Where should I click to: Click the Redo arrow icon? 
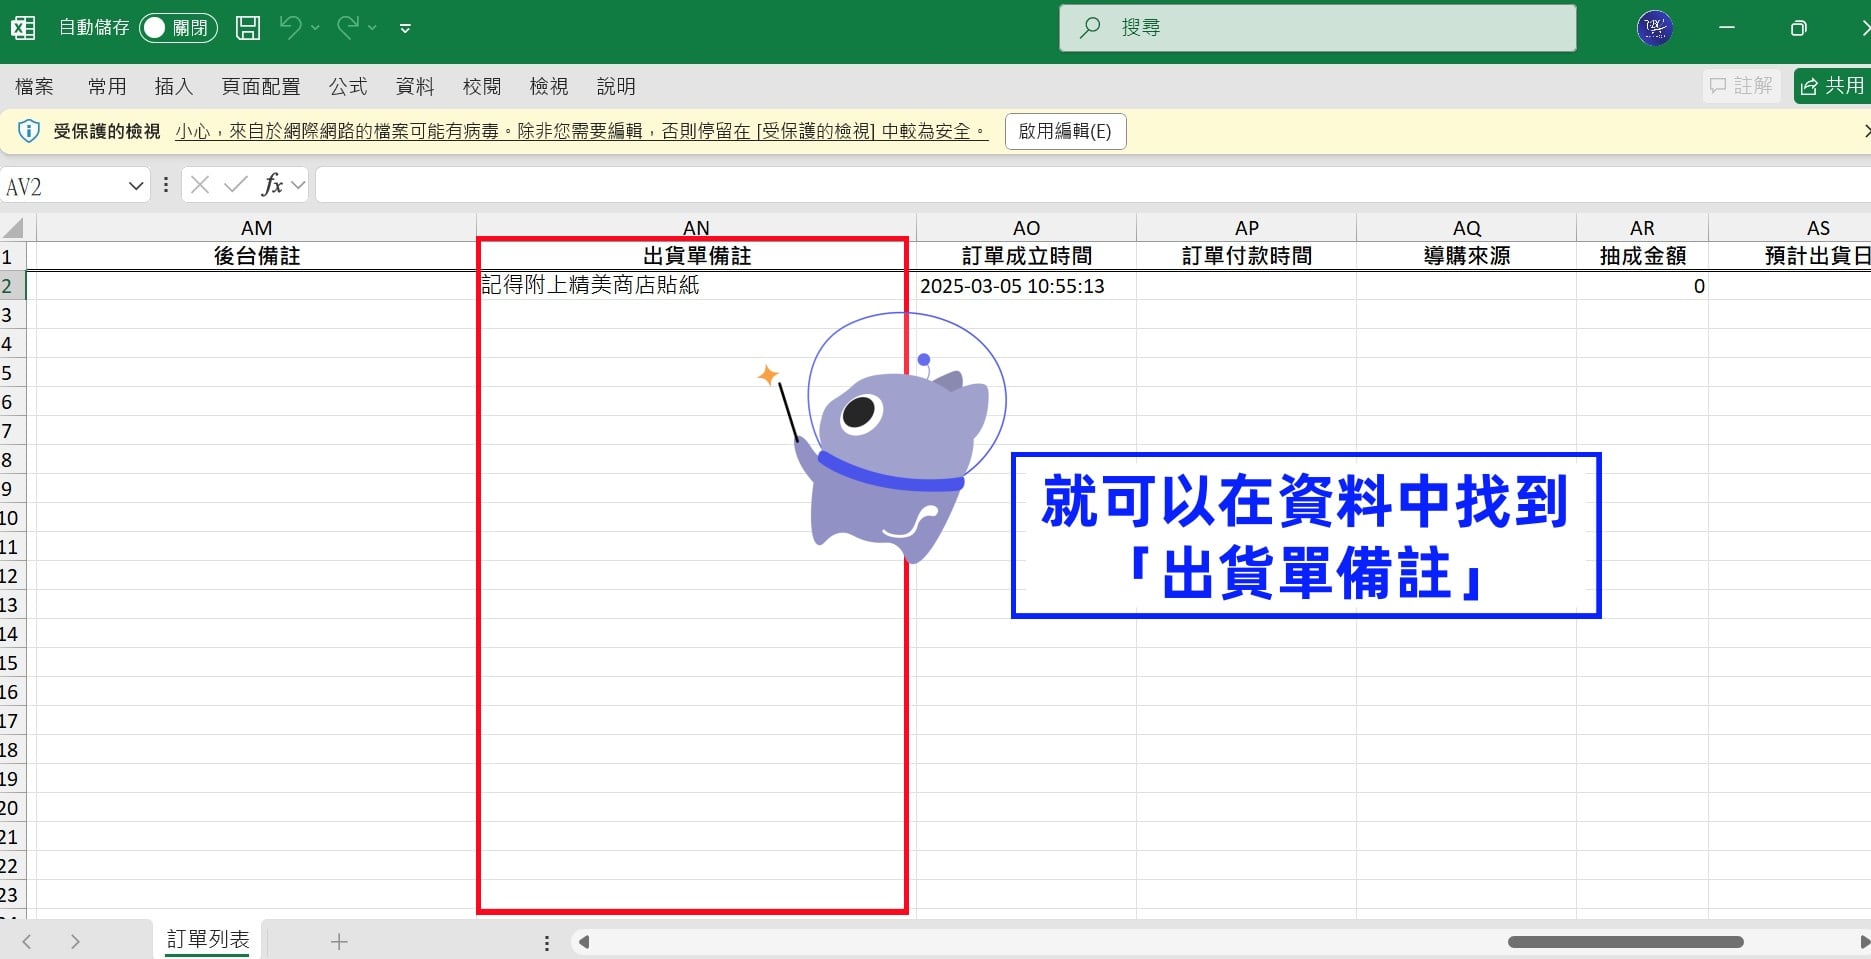[347, 27]
